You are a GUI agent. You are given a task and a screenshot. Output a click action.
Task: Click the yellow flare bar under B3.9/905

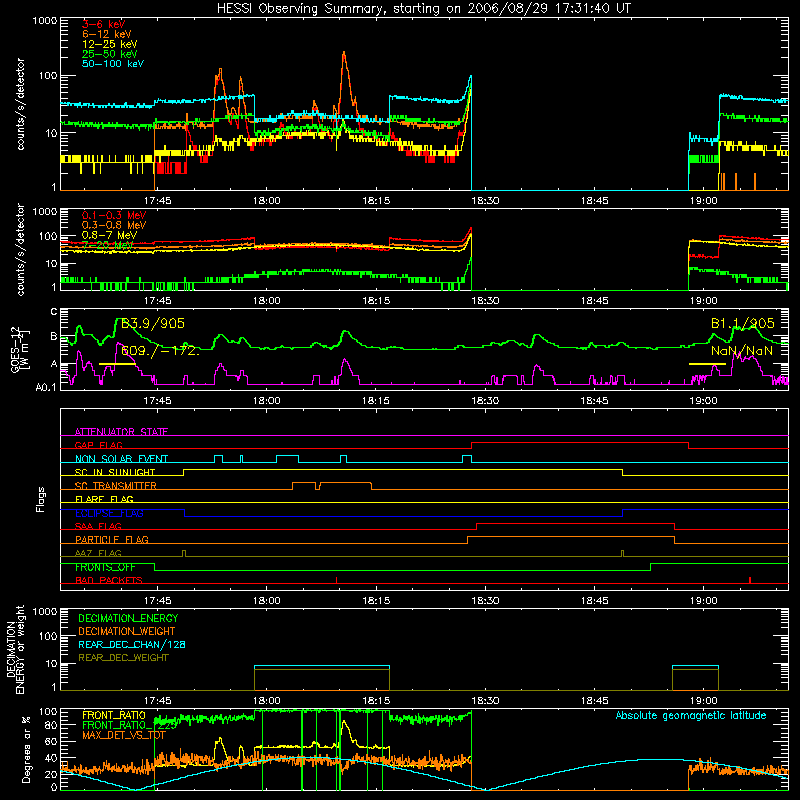tap(117, 364)
